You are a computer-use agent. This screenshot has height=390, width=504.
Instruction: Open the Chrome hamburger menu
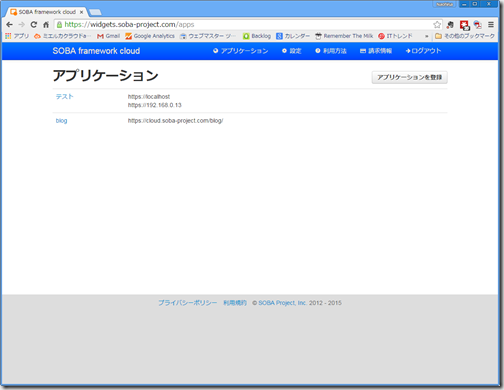[x=491, y=25]
